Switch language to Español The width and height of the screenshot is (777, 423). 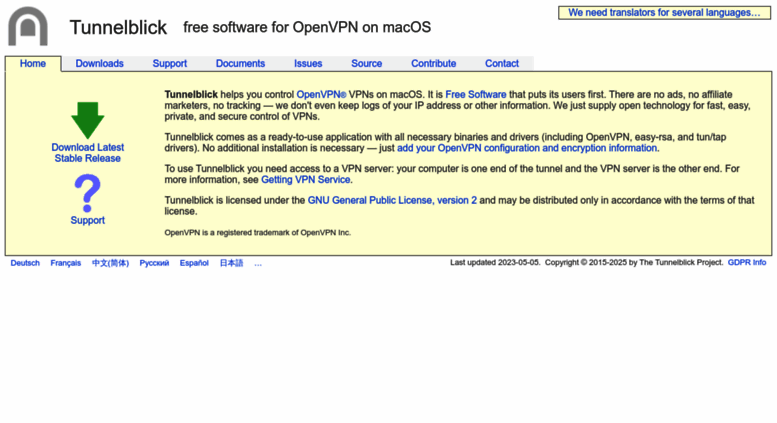coord(194,263)
